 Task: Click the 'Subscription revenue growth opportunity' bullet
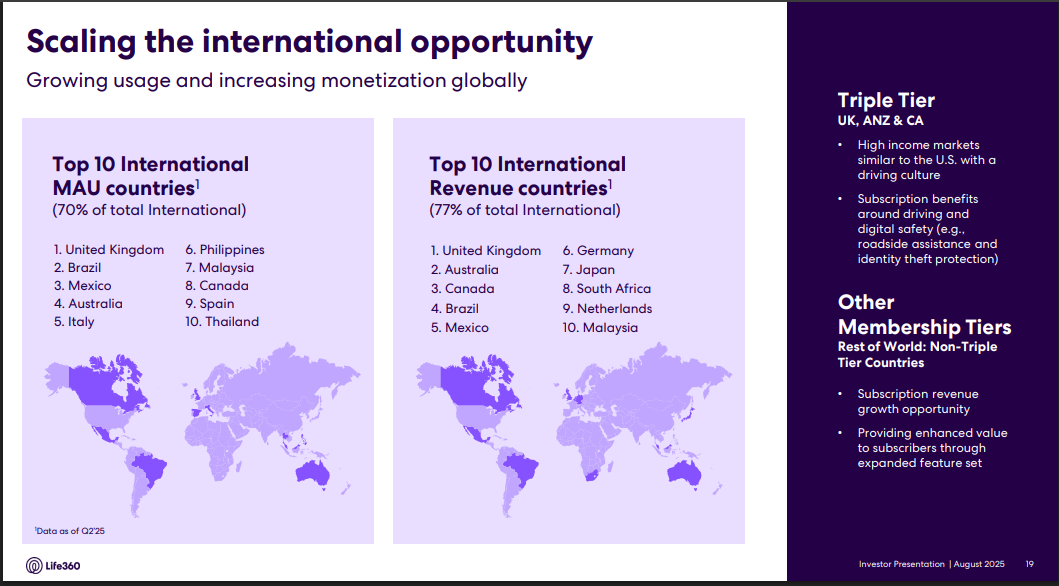click(x=917, y=402)
